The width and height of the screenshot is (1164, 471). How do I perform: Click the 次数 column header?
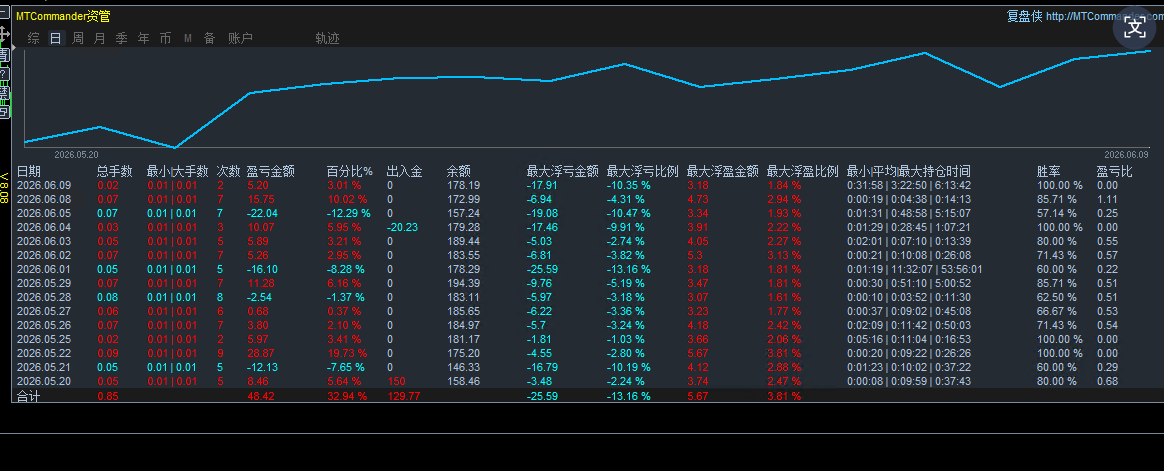coord(229,172)
